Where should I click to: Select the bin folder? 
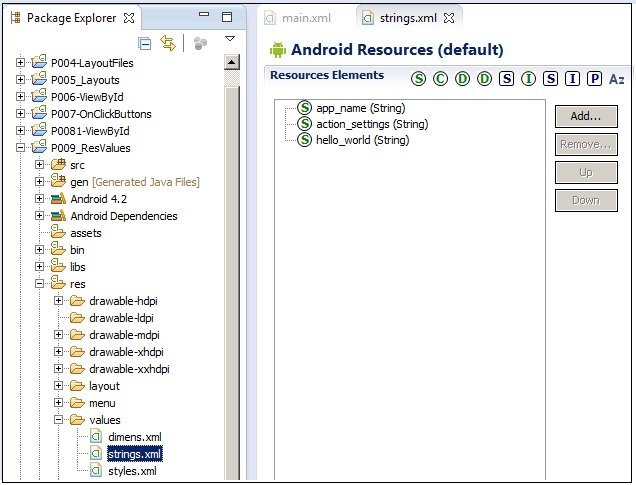point(77,250)
